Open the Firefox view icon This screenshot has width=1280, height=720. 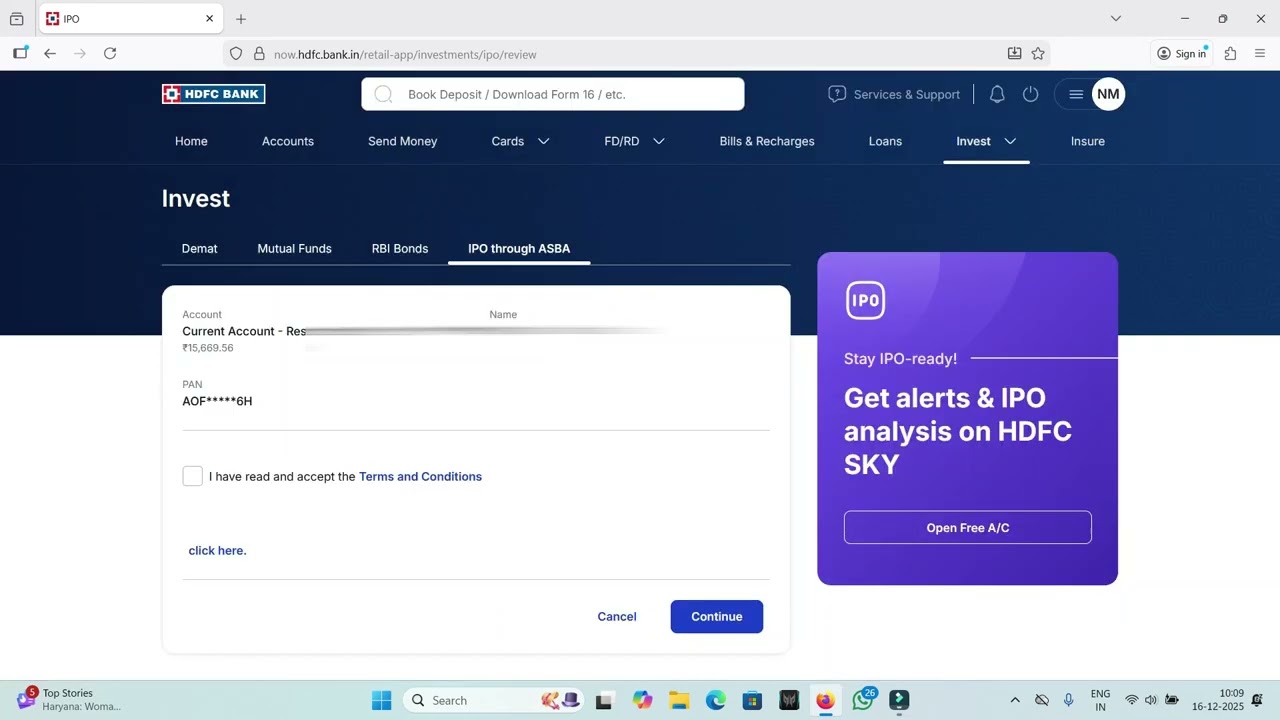(16, 19)
